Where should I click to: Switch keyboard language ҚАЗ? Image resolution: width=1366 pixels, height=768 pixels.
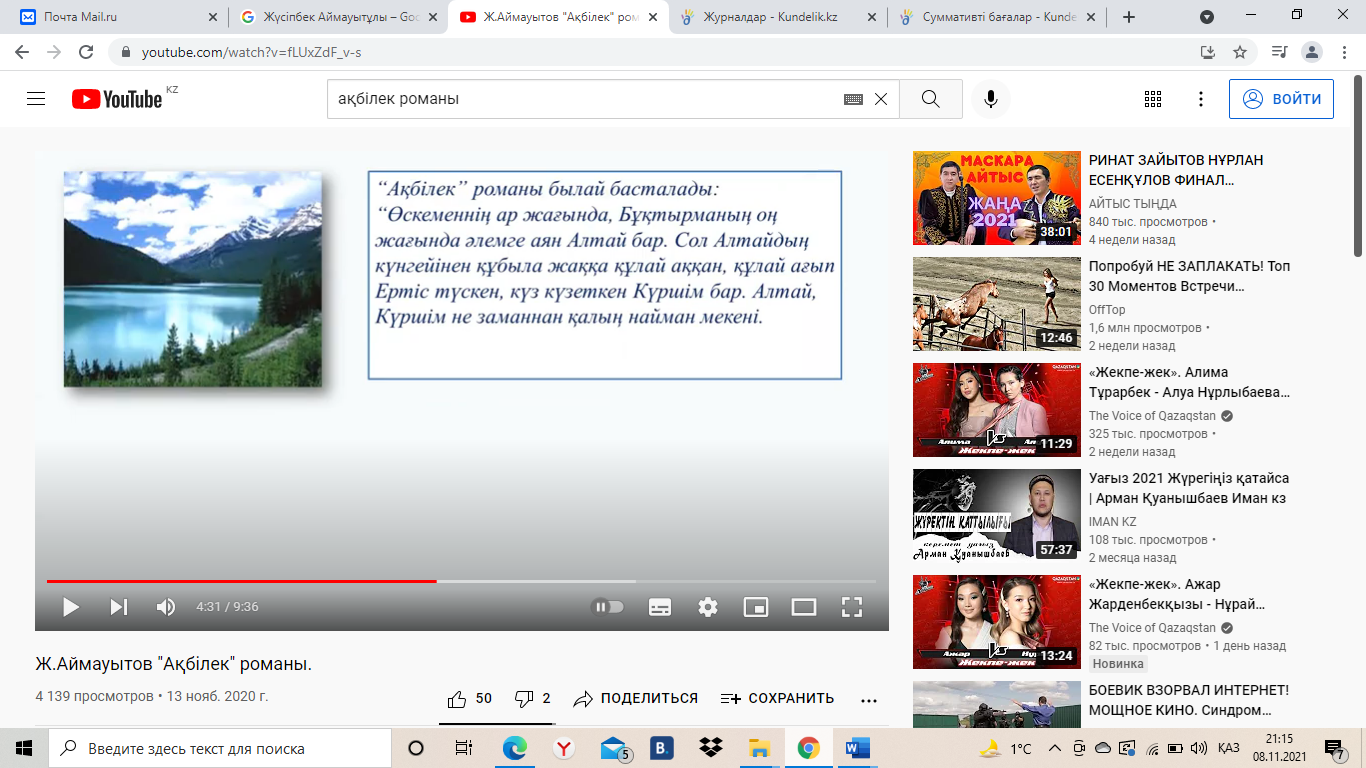click(x=1229, y=748)
